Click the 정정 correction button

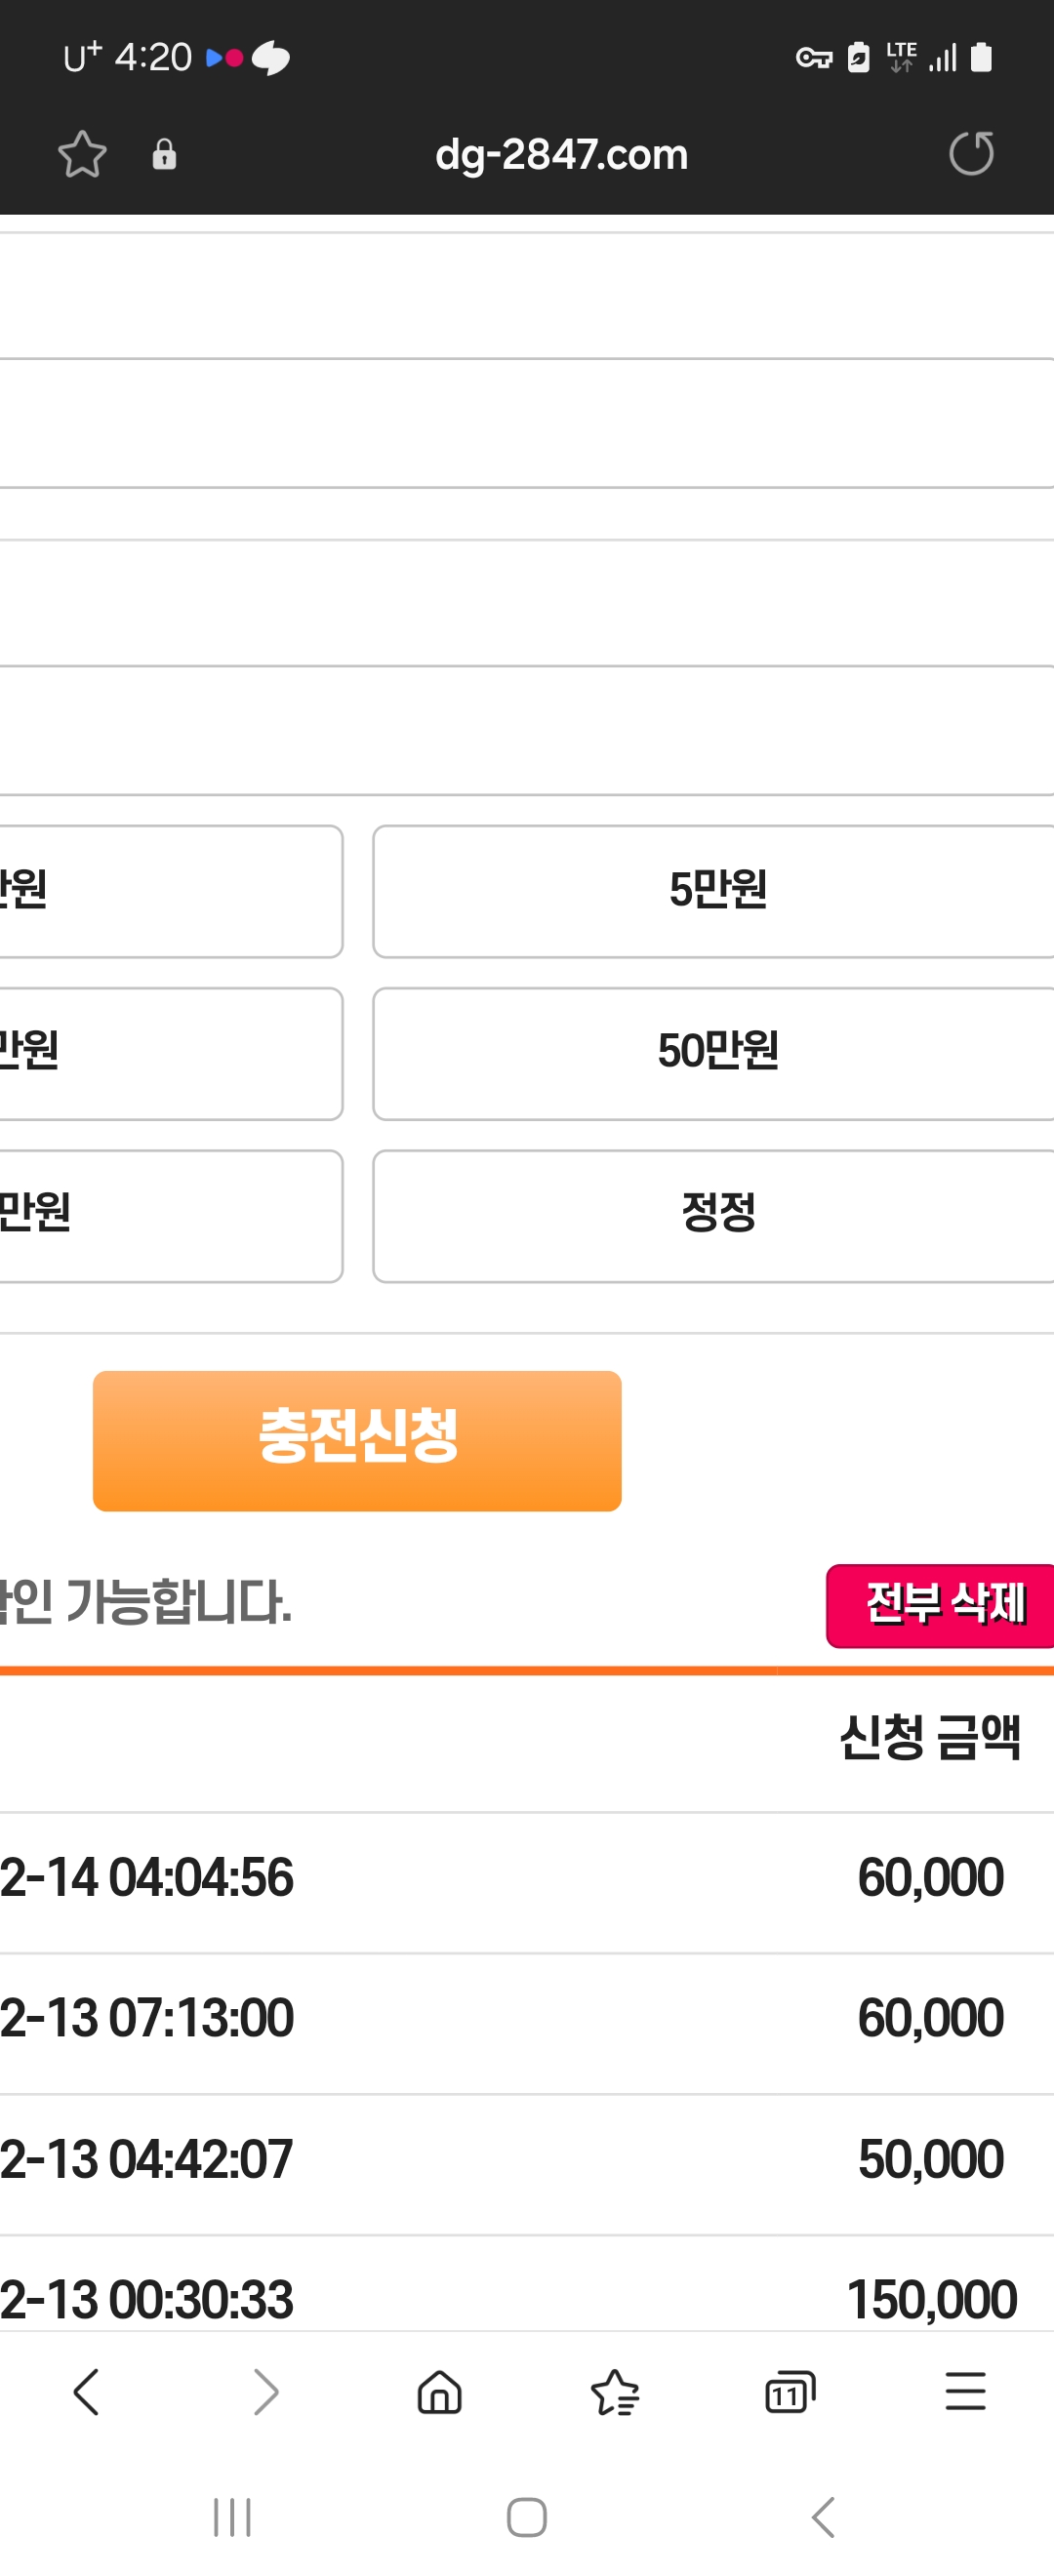(716, 1215)
